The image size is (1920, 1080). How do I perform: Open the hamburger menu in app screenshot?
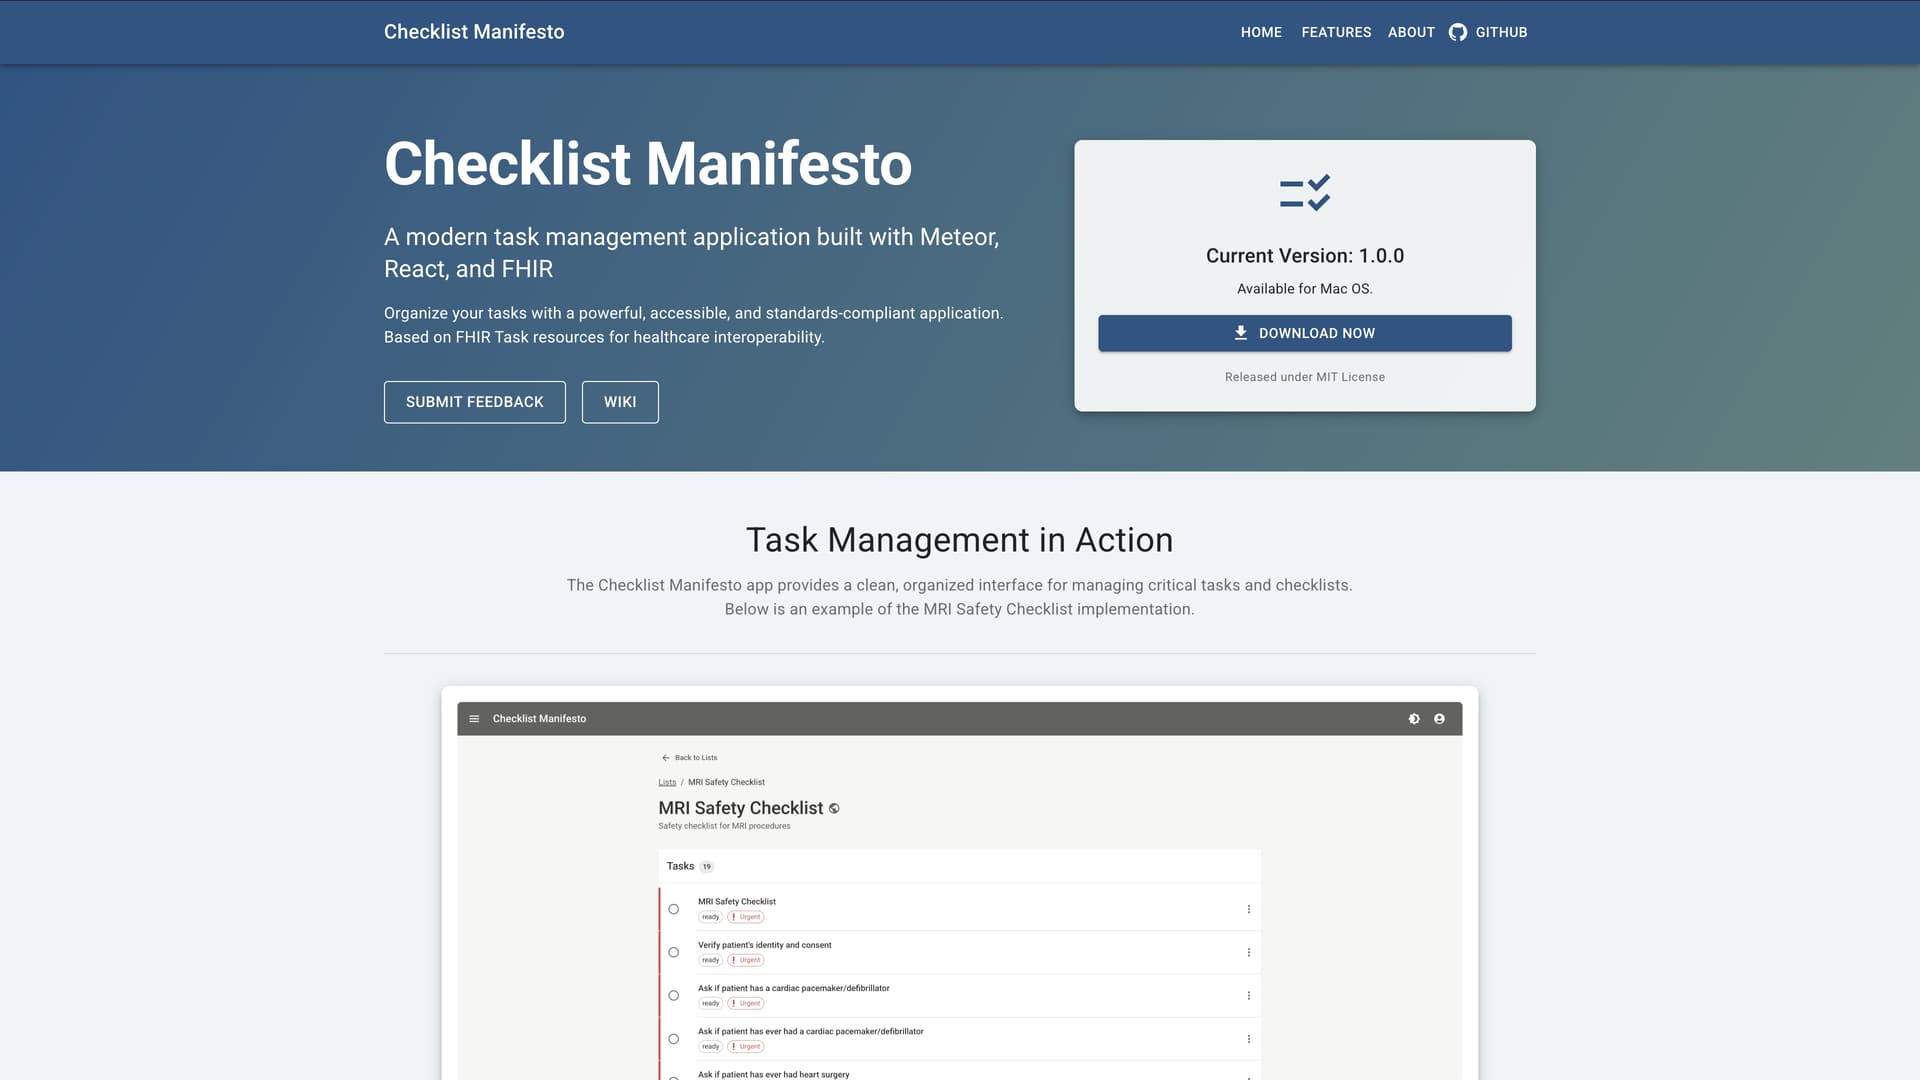(474, 719)
